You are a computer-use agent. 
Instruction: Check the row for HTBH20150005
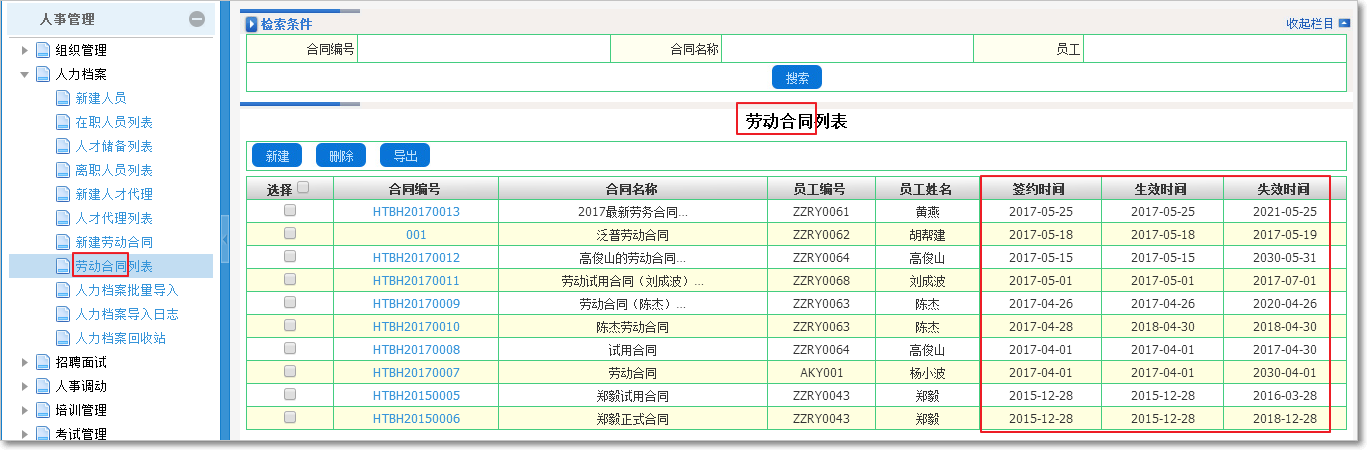tap(290, 395)
